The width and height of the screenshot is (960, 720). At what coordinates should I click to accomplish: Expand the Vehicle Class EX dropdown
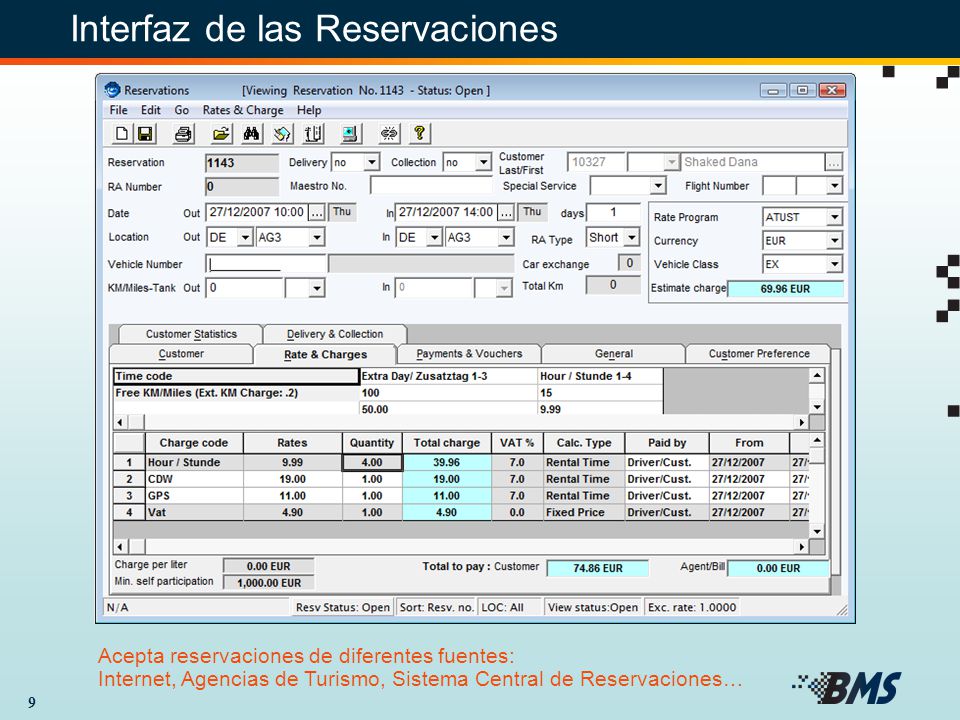tap(834, 264)
